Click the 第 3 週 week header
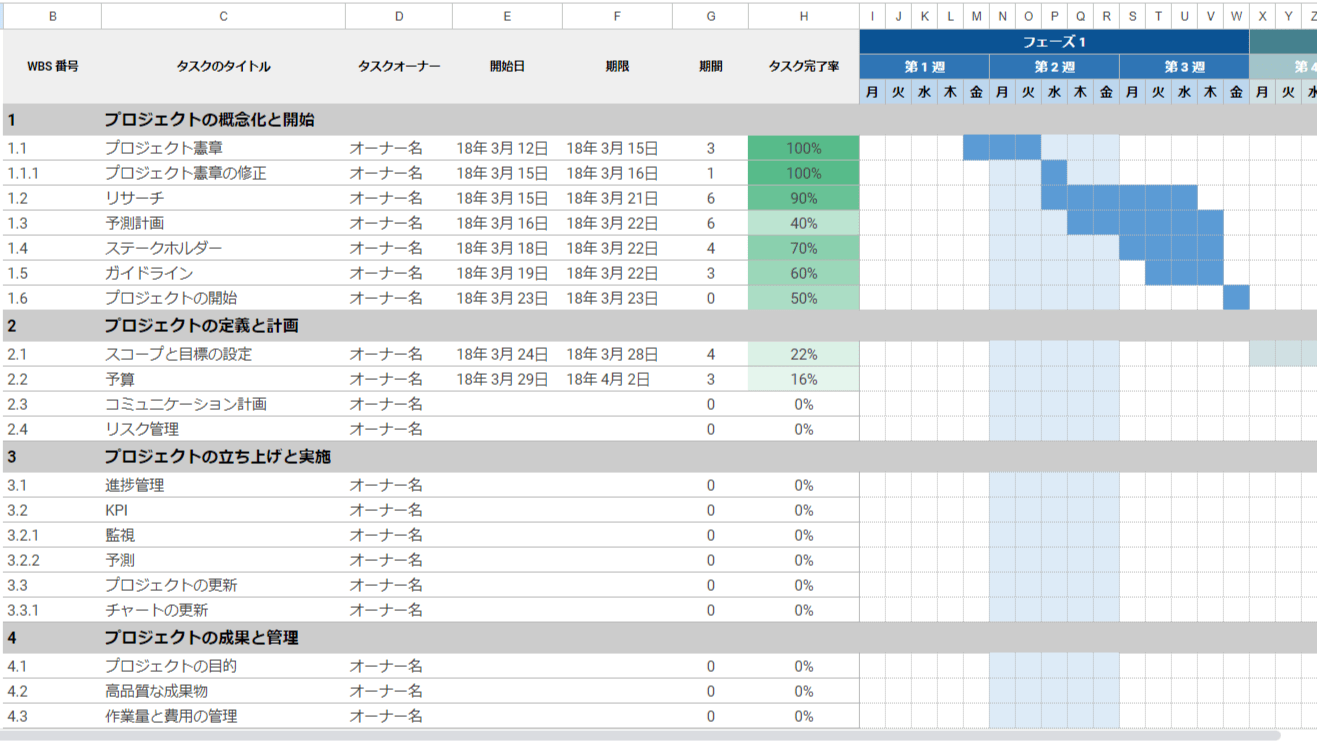This screenshot has height=741, width=1317. 1184,67
